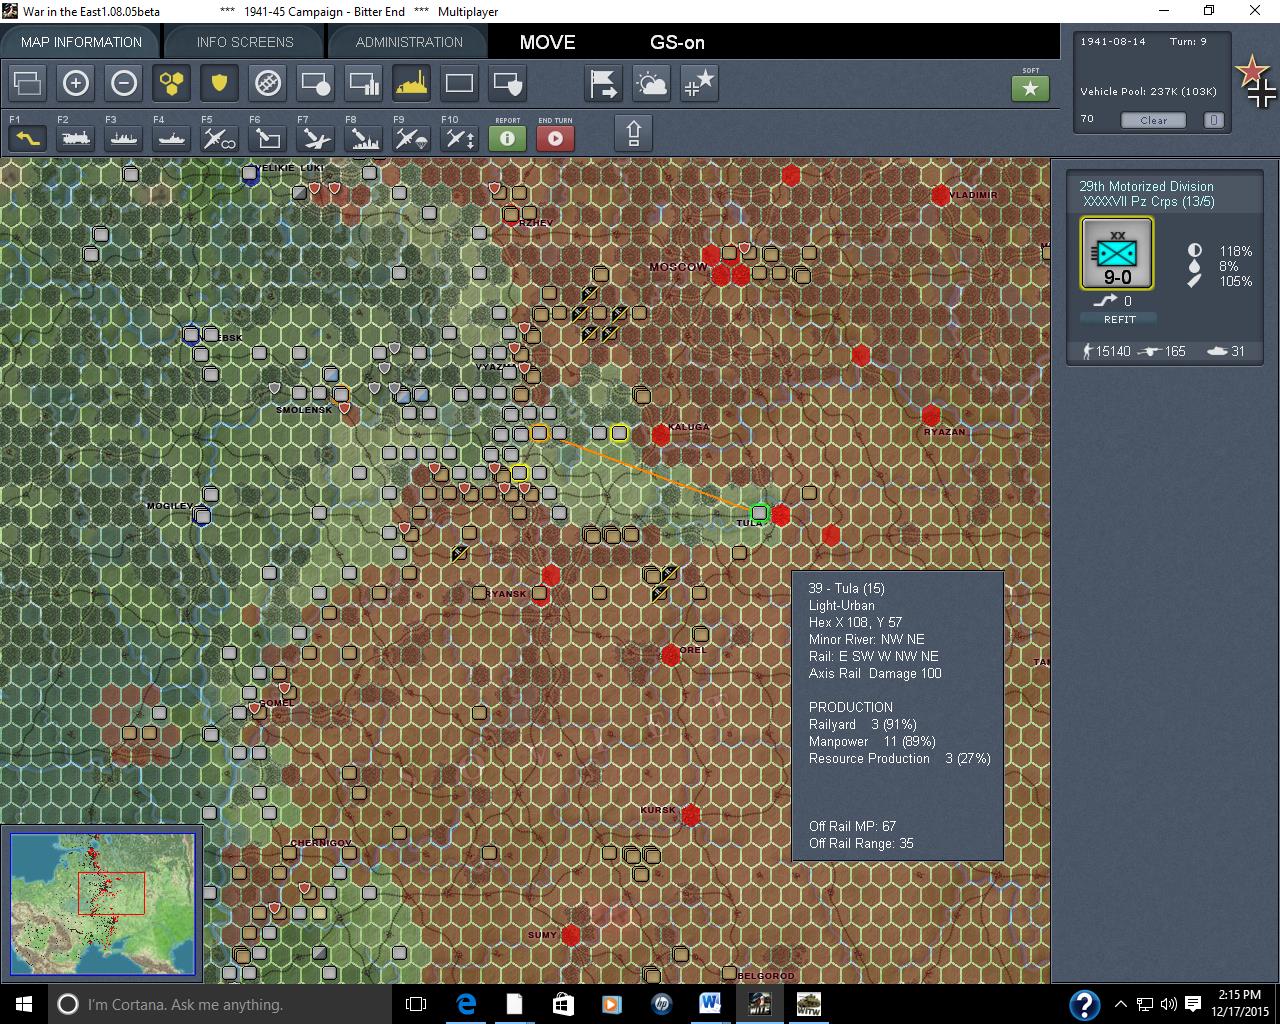Toggle the rectangle-with-shield overlay
1280x1024 pixels.
pyautogui.click(x=508, y=84)
